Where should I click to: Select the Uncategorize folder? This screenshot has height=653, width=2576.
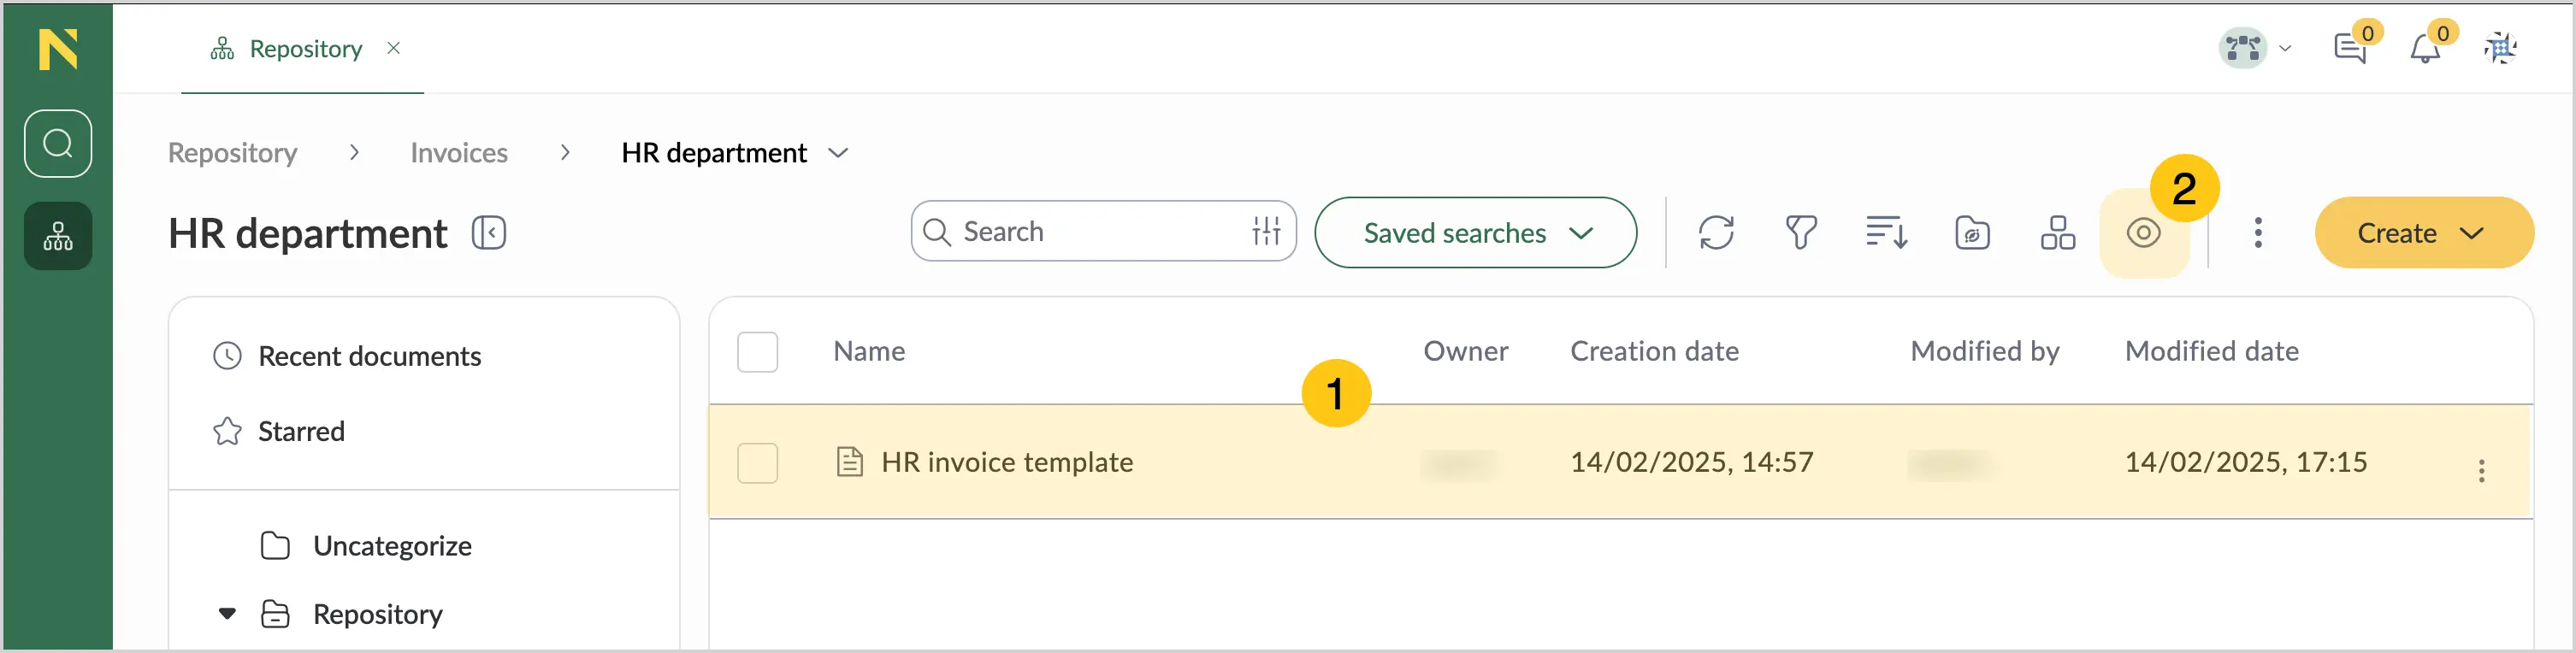coord(366,546)
